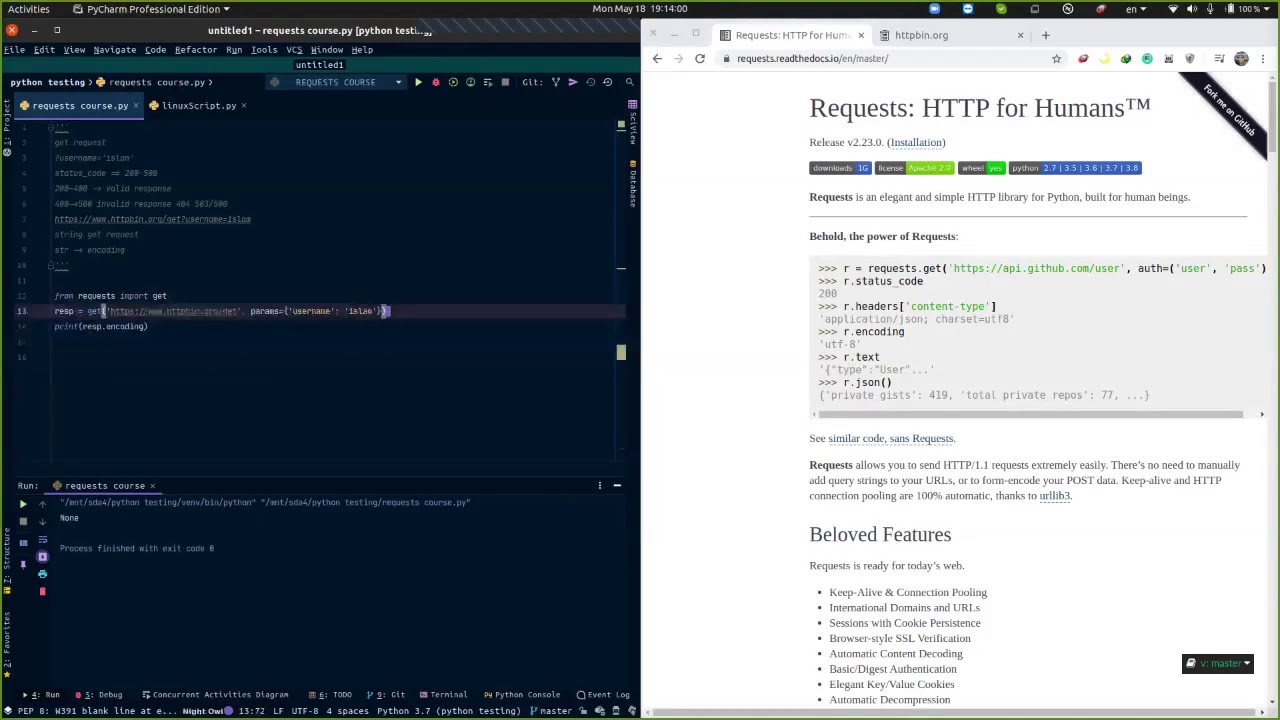Clear all Run output with trash icon

(42, 591)
